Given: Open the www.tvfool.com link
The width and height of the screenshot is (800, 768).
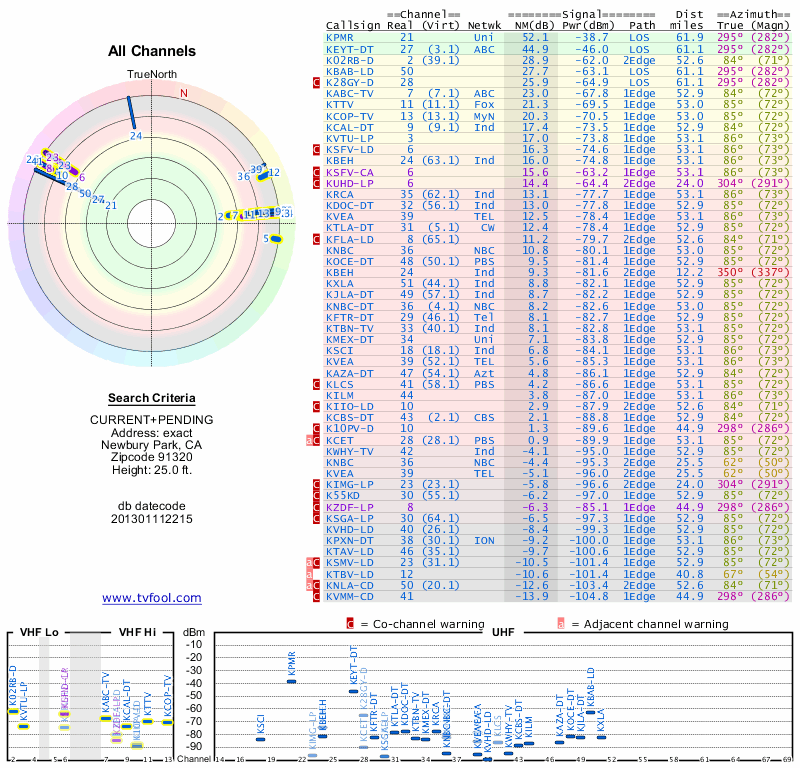Looking at the screenshot, I should 152,598.
